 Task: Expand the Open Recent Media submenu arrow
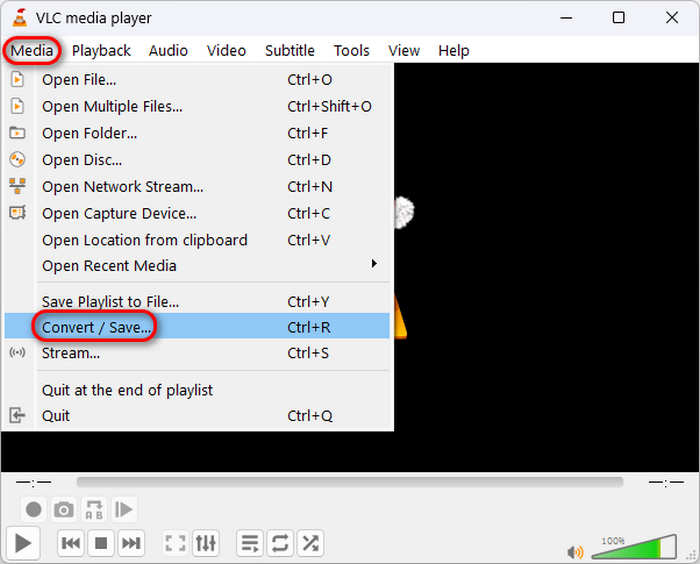tap(374, 264)
